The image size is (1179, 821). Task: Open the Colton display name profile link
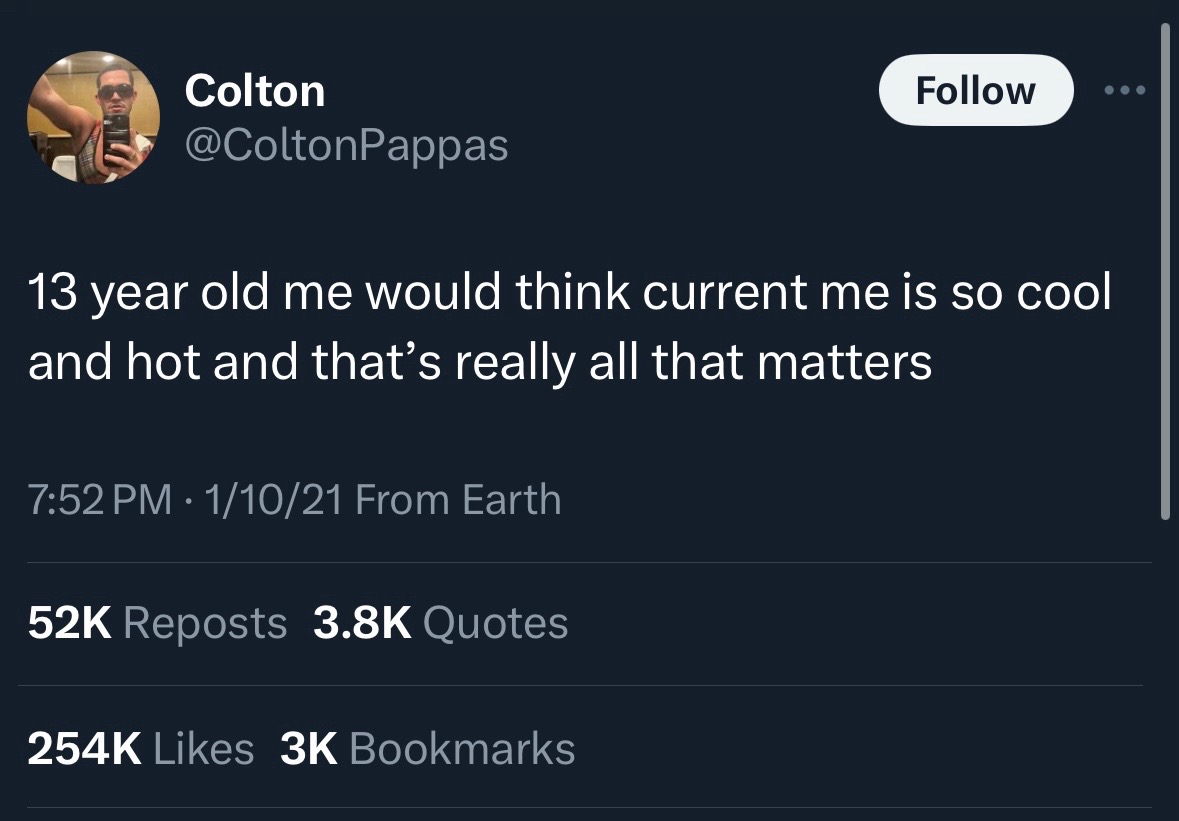click(x=255, y=91)
